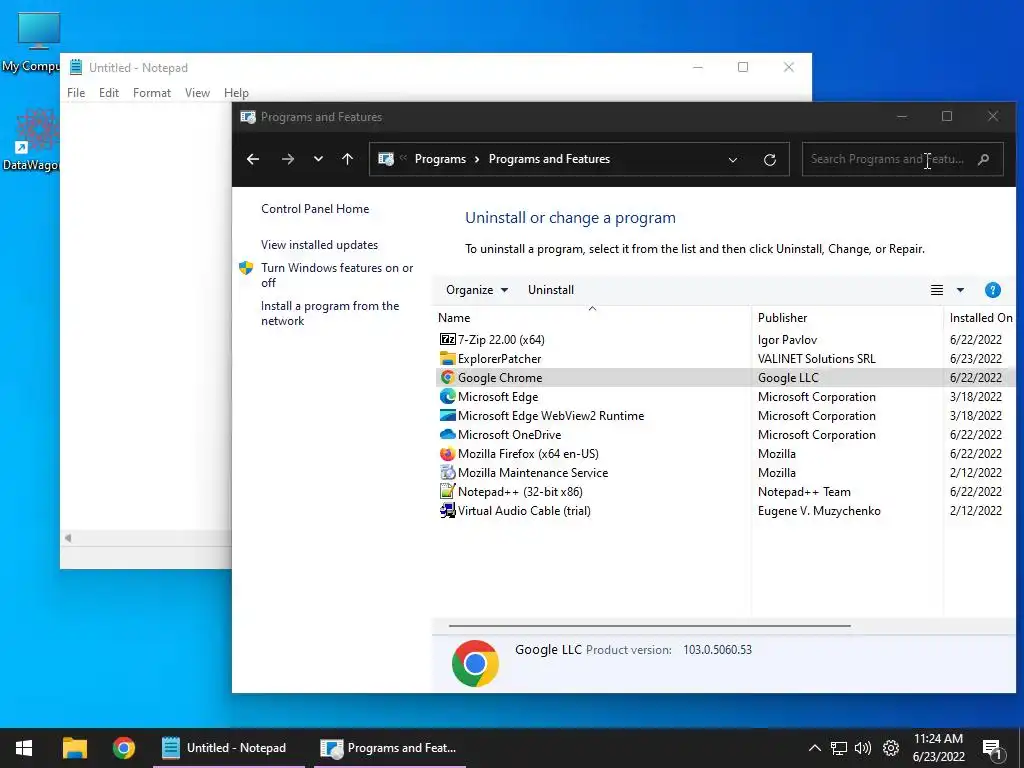Click the My Computer desktop icon
The image size is (1024, 768).
38,42
